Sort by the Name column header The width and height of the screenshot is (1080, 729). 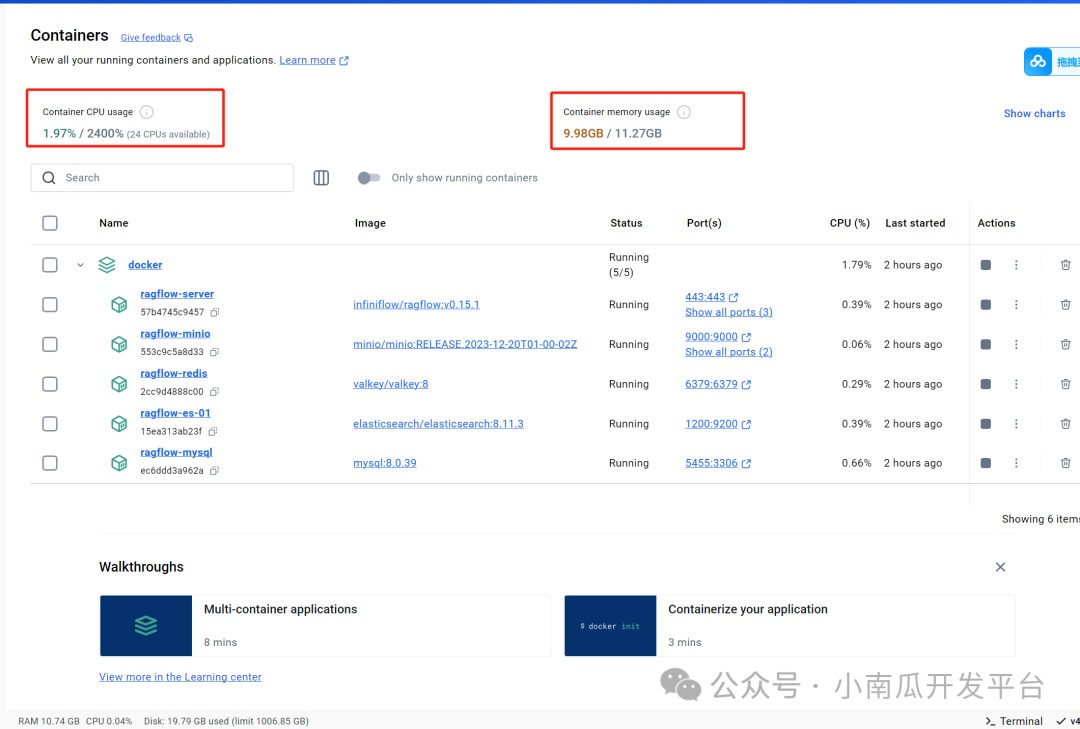(x=114, y=223)
